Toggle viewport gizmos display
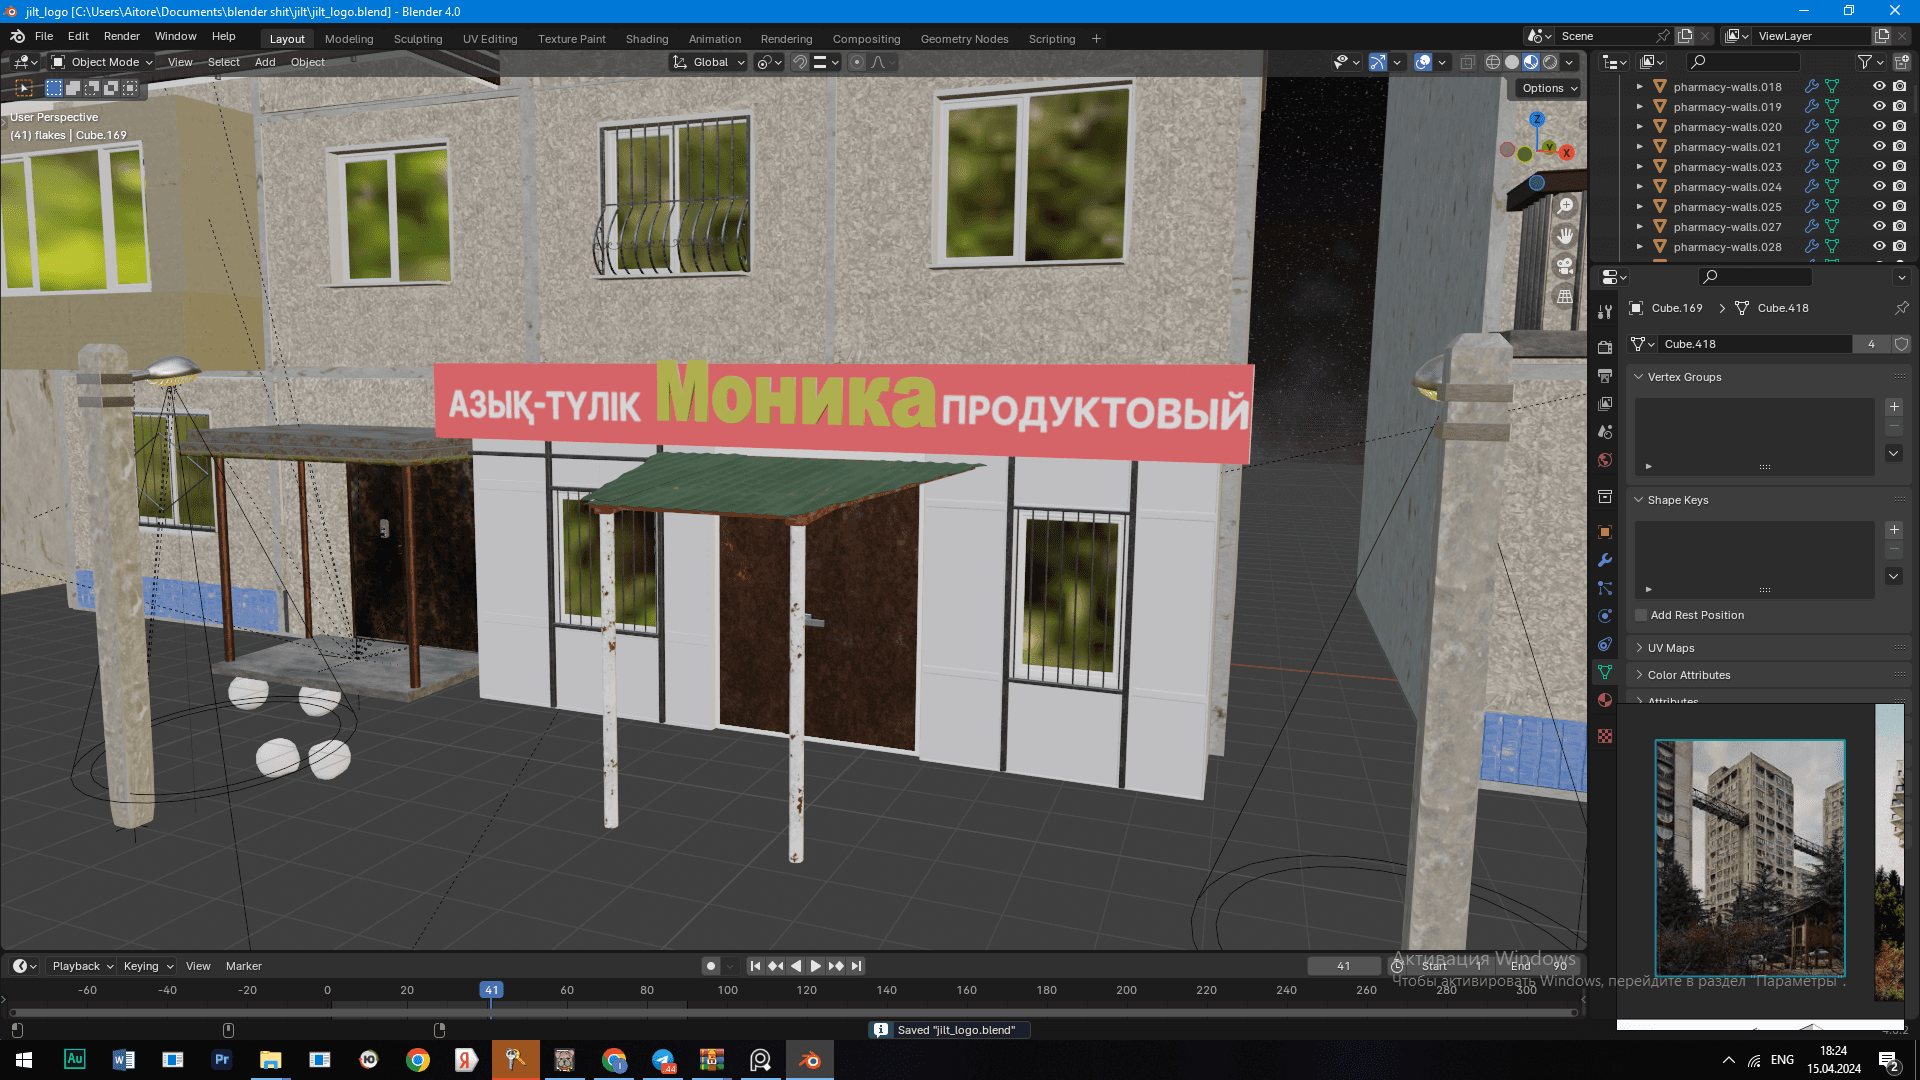 point(1378,62)
